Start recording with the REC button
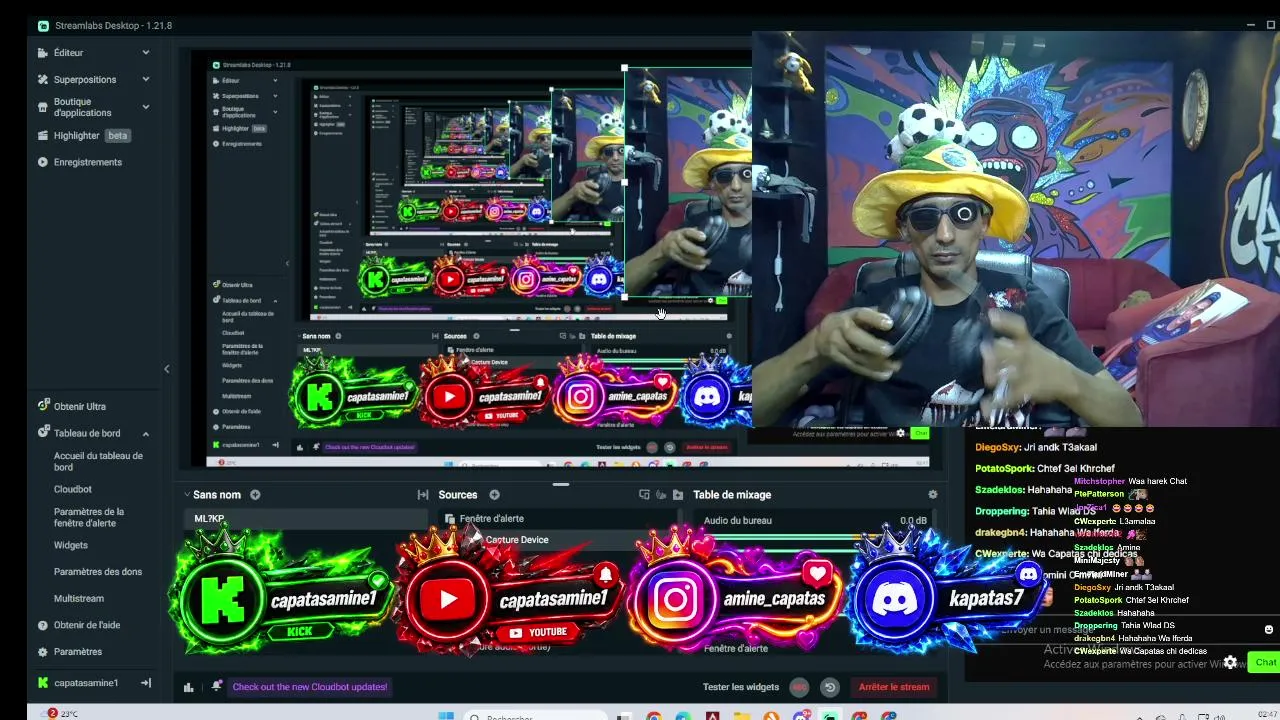 799,687
